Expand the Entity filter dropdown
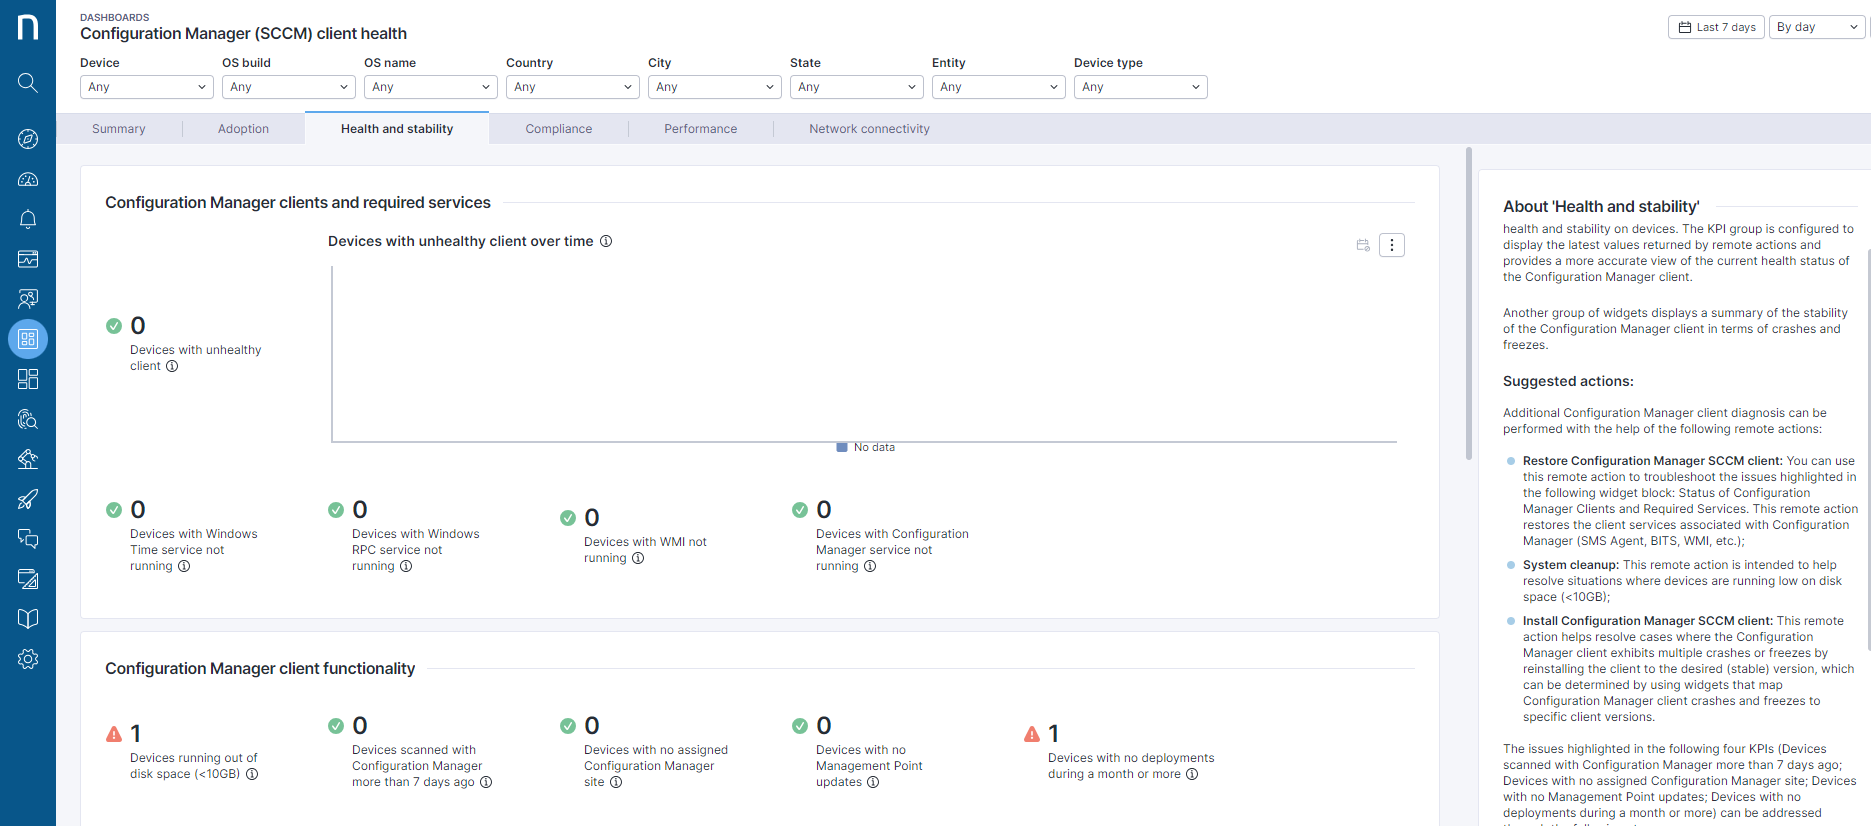Image resolution: width=1871 pixels, height=826 pixels. (999, 87)
